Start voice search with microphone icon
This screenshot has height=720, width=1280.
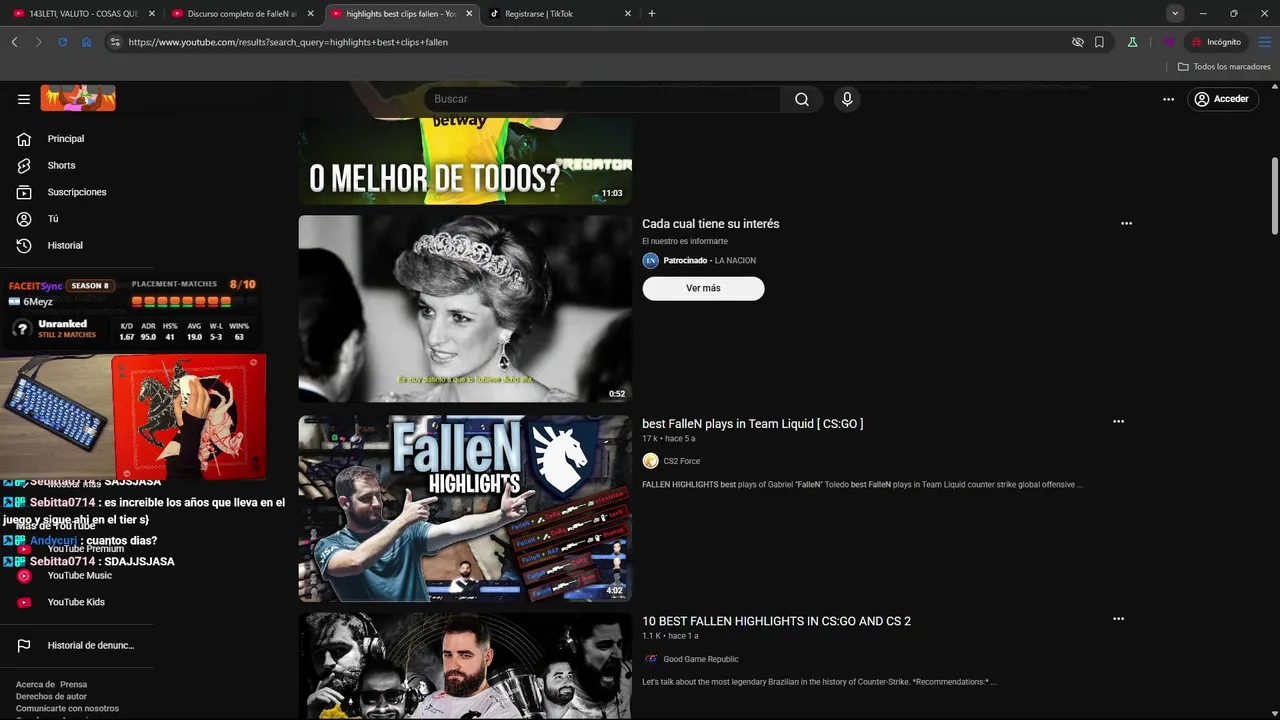coord(847,99)
